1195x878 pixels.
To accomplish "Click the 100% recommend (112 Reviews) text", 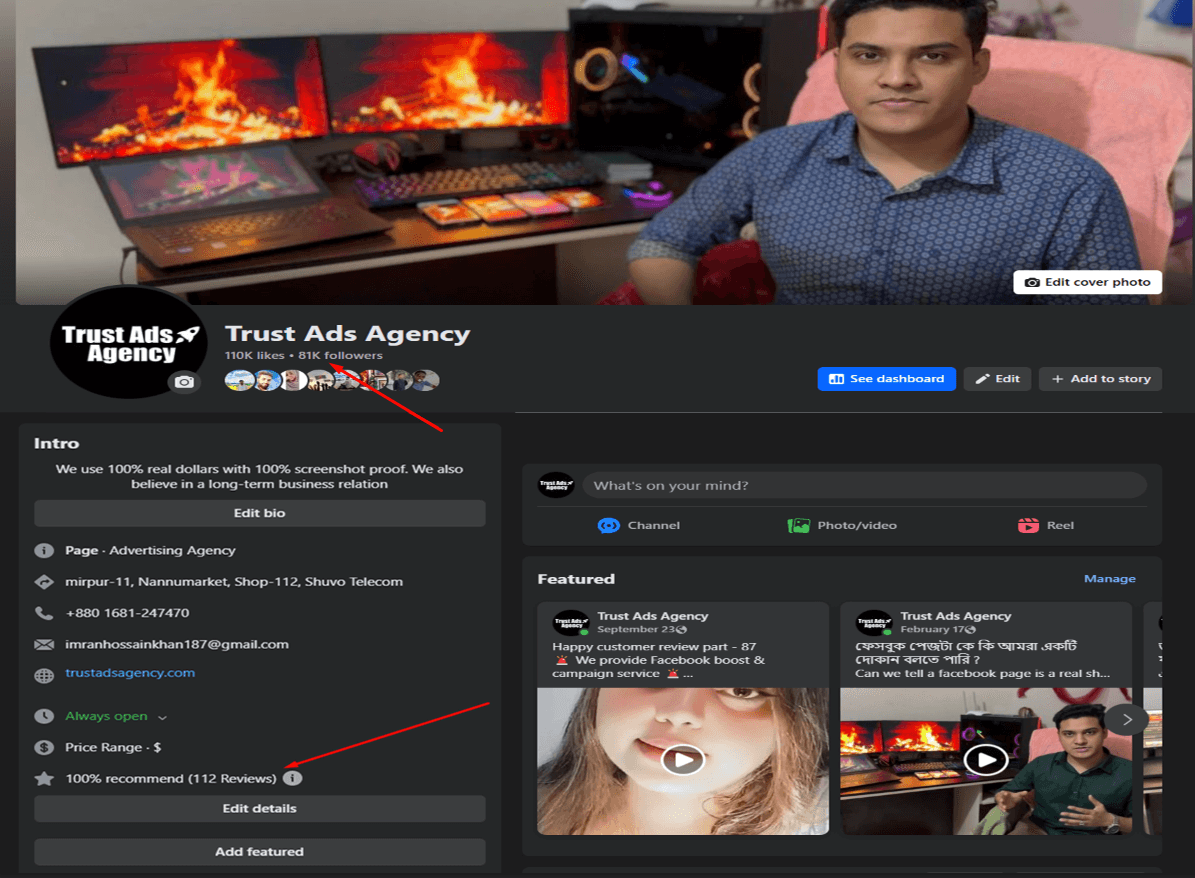I will [171, 779].
